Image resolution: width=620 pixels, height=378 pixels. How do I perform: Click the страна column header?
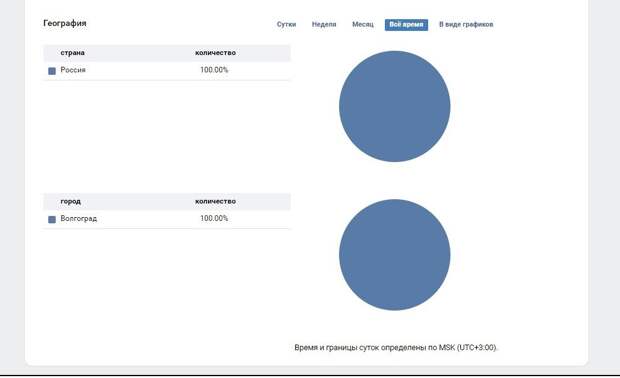(72, 53)
